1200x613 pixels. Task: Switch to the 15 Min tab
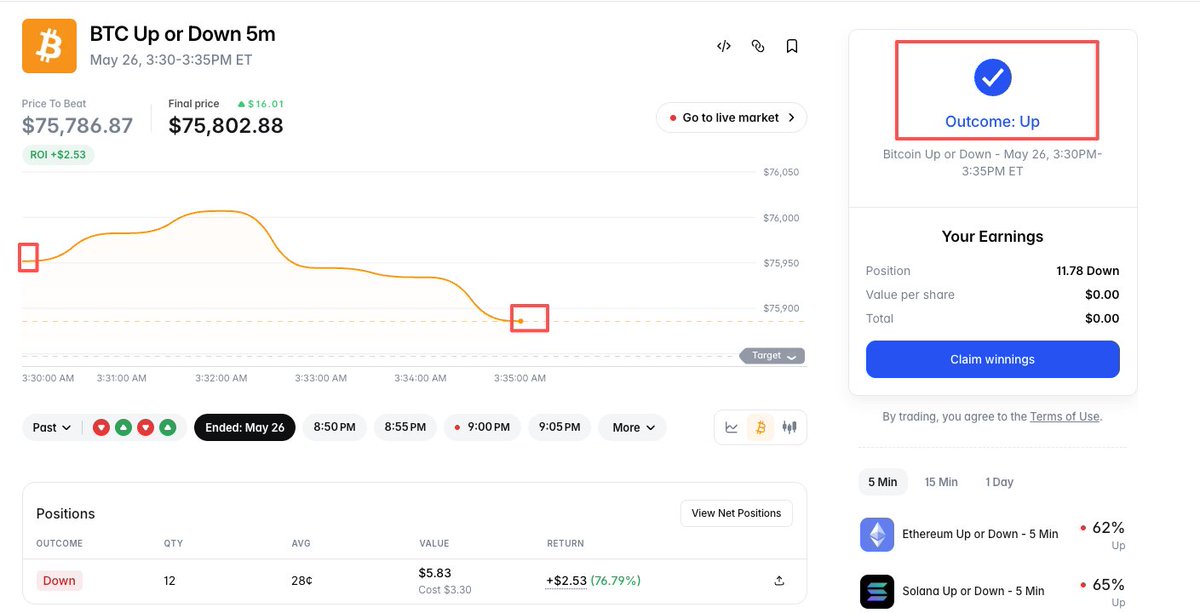pos(941,482)
